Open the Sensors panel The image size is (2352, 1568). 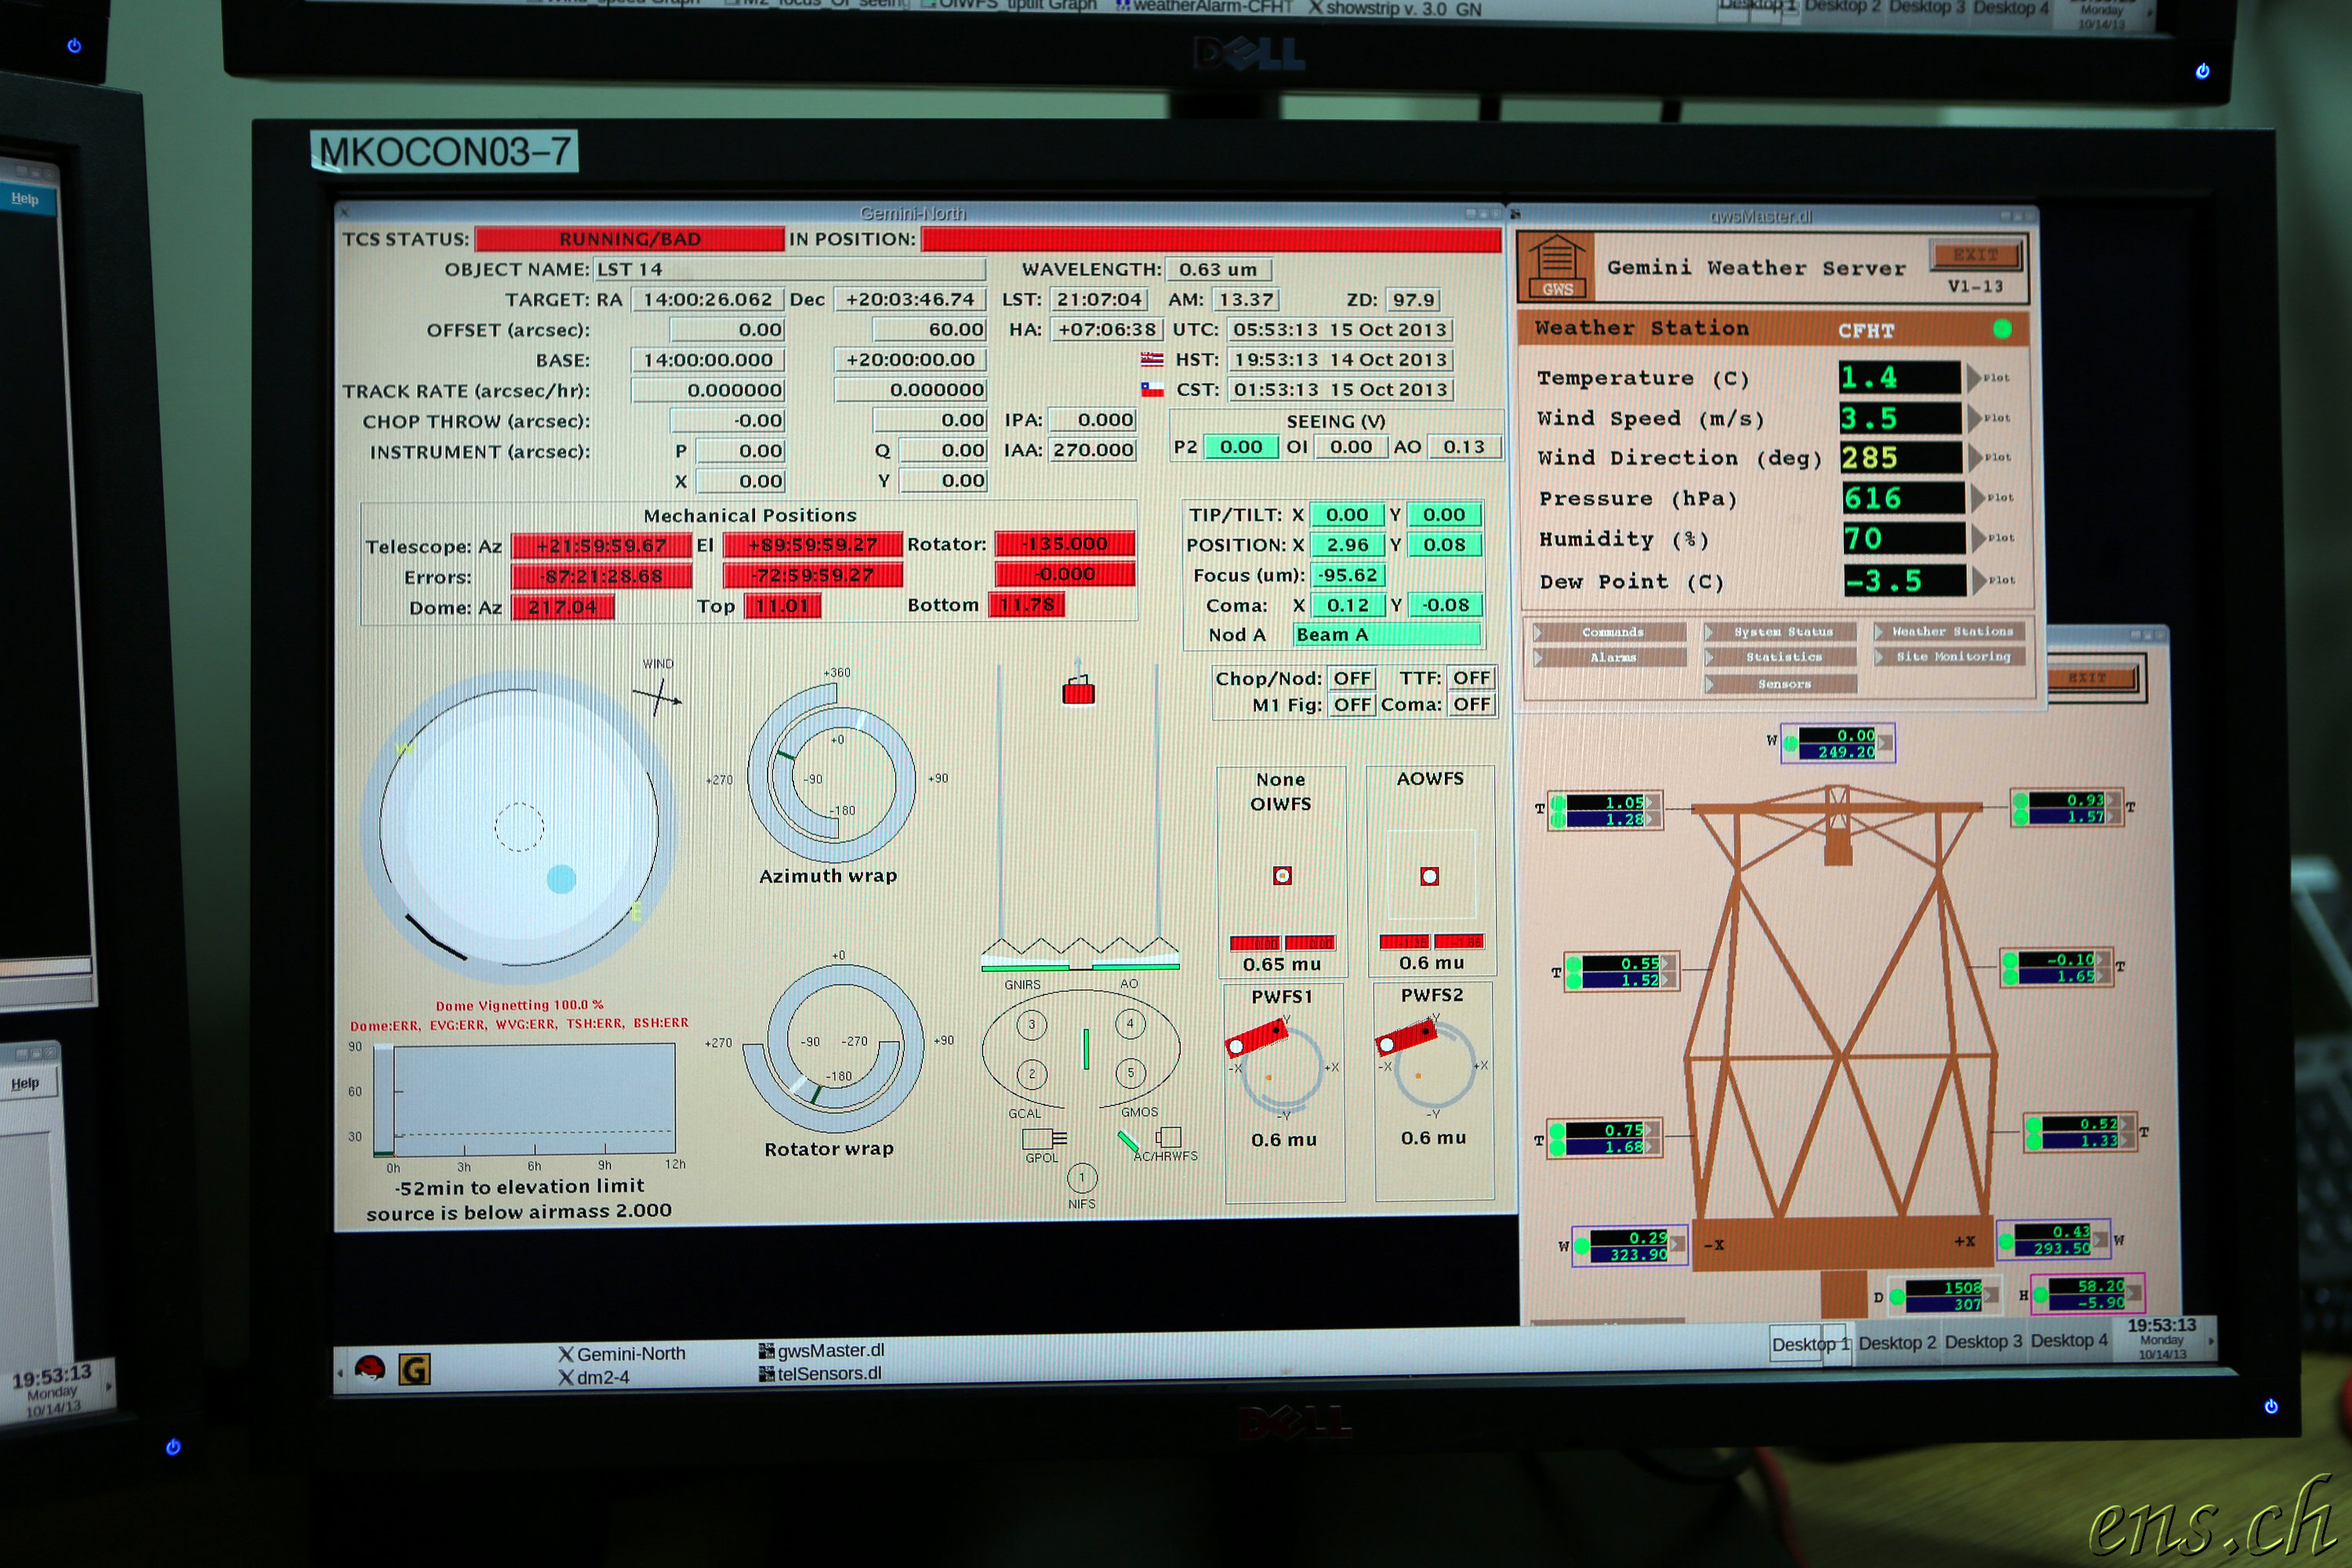(1781, 684)
